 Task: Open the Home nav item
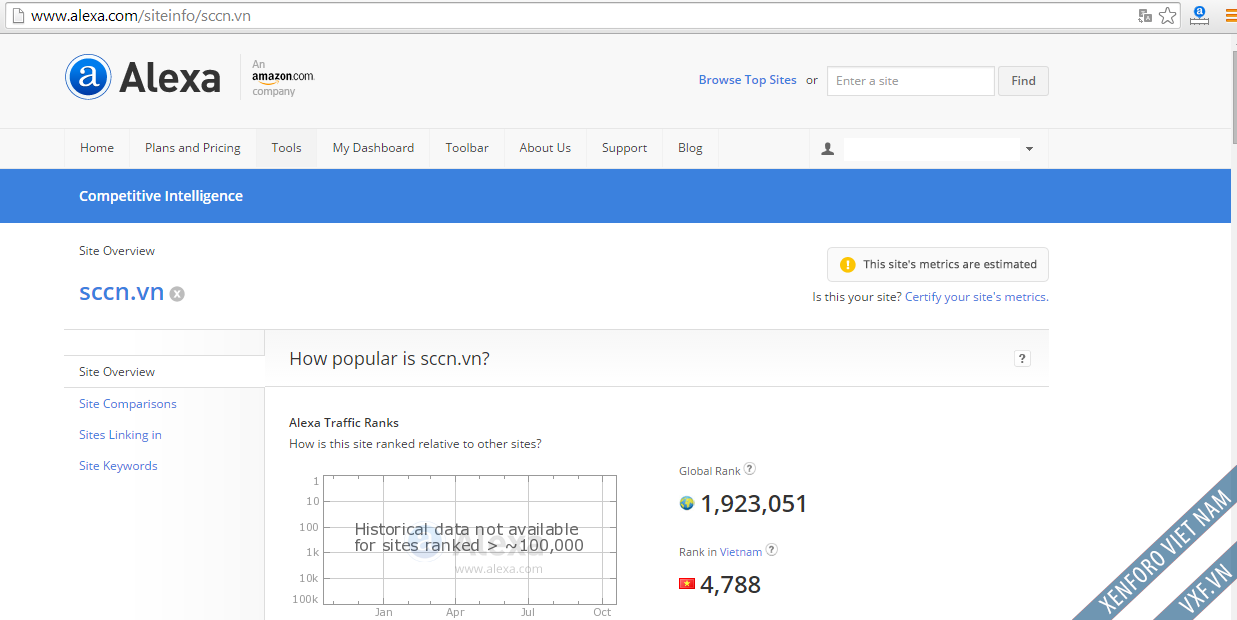click(97, 148)
